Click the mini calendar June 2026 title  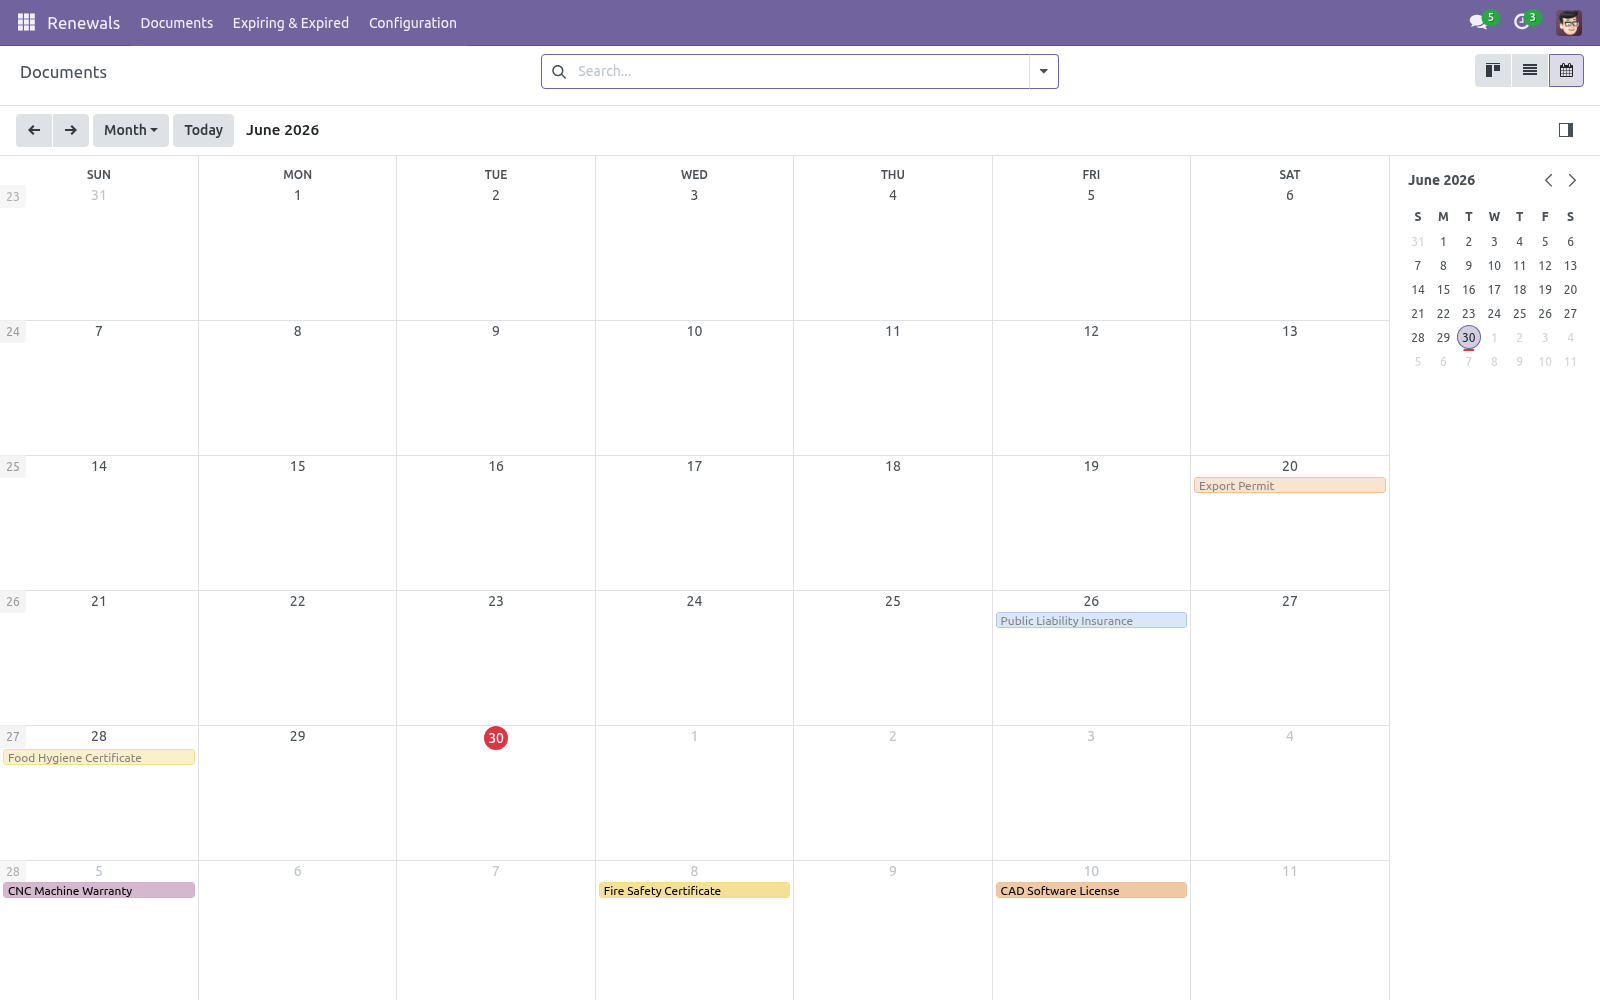click(x=1441, y=180)
